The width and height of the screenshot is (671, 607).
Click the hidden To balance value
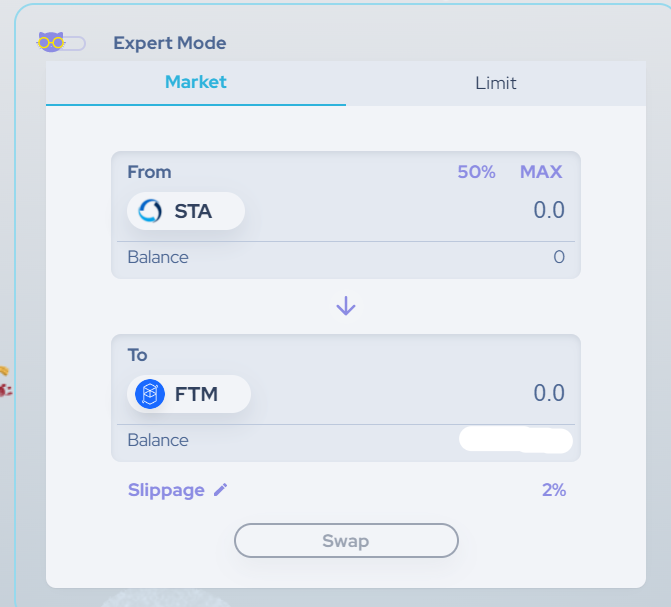pyautogui.click(x=515, y=440)
